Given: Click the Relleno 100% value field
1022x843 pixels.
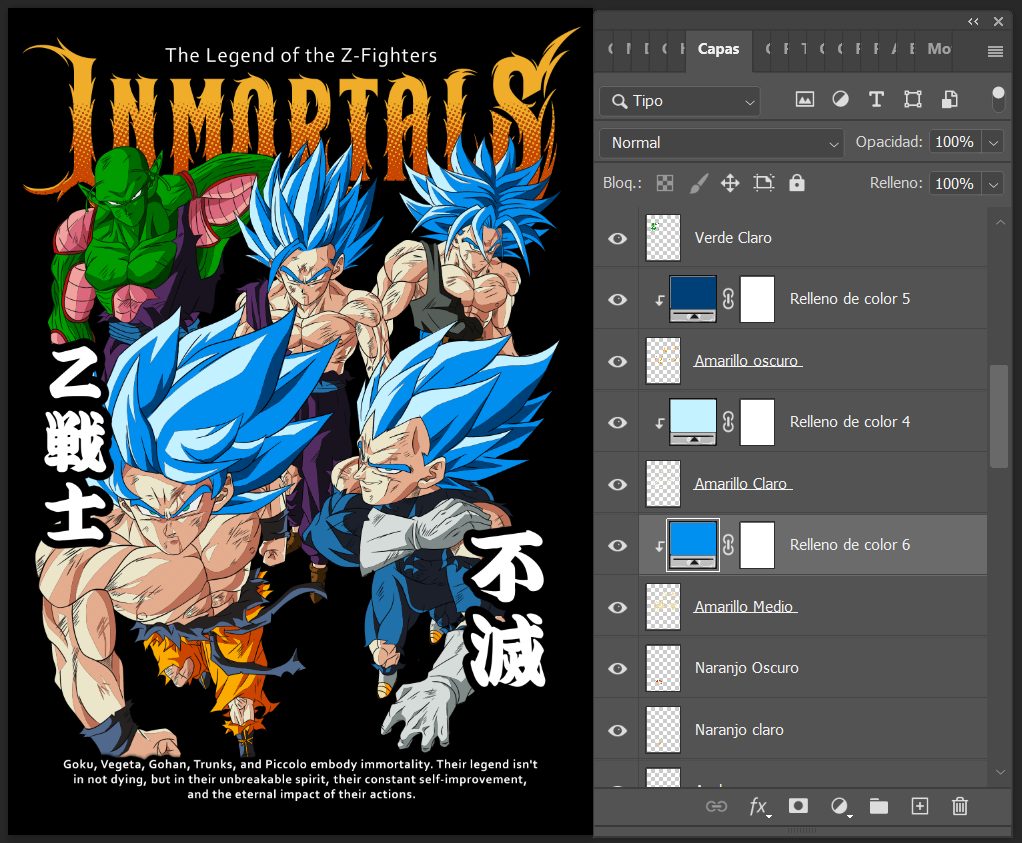Looking at the screenshot, I should (x=954, y=184).
